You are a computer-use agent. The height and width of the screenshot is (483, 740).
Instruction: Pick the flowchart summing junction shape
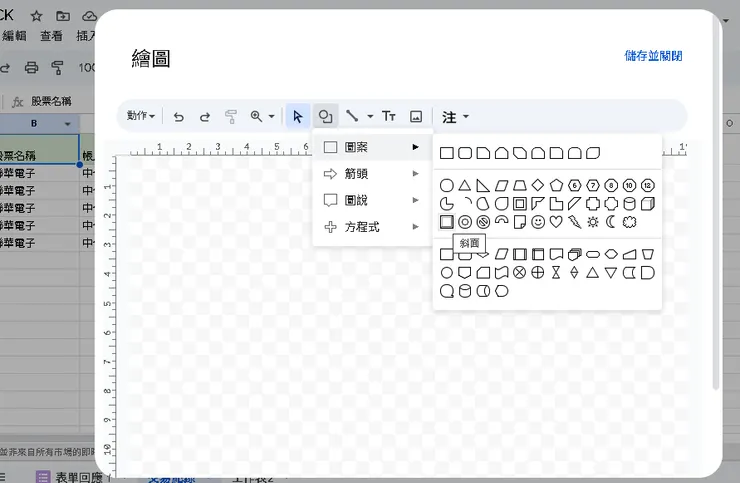(x=520, y=272)
